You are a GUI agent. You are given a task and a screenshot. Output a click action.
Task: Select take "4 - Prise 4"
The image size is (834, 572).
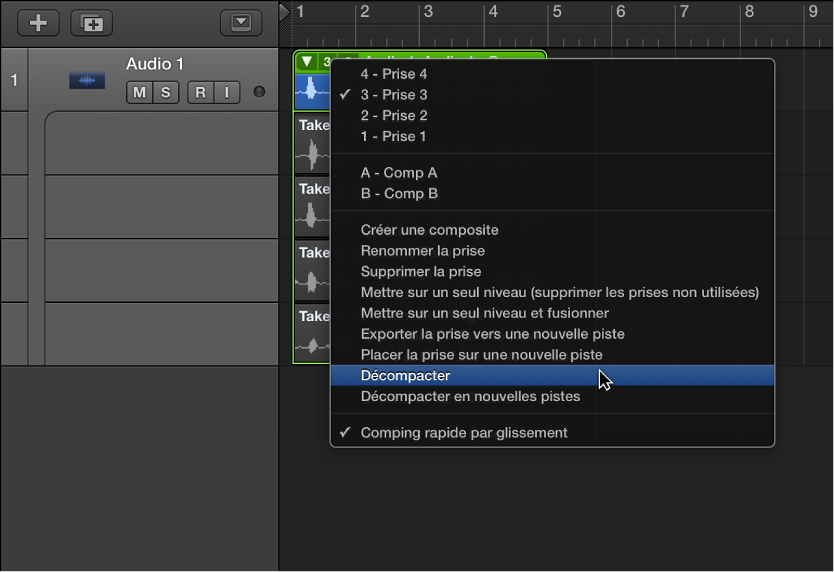click(x=394, y=74)
